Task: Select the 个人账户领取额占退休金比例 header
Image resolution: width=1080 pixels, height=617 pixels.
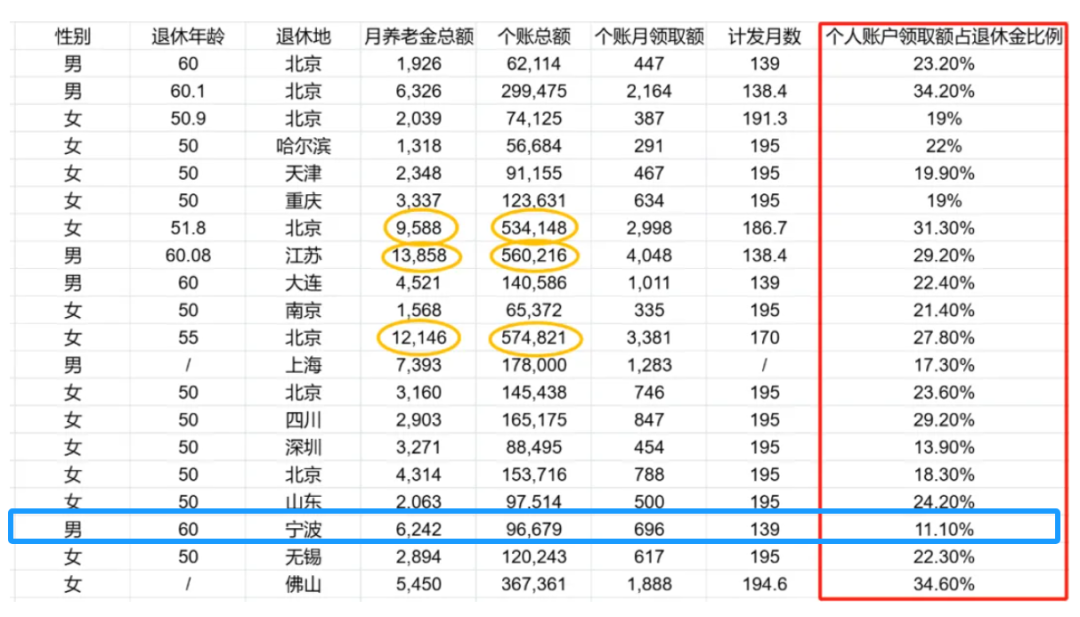Action: point(942,38)
